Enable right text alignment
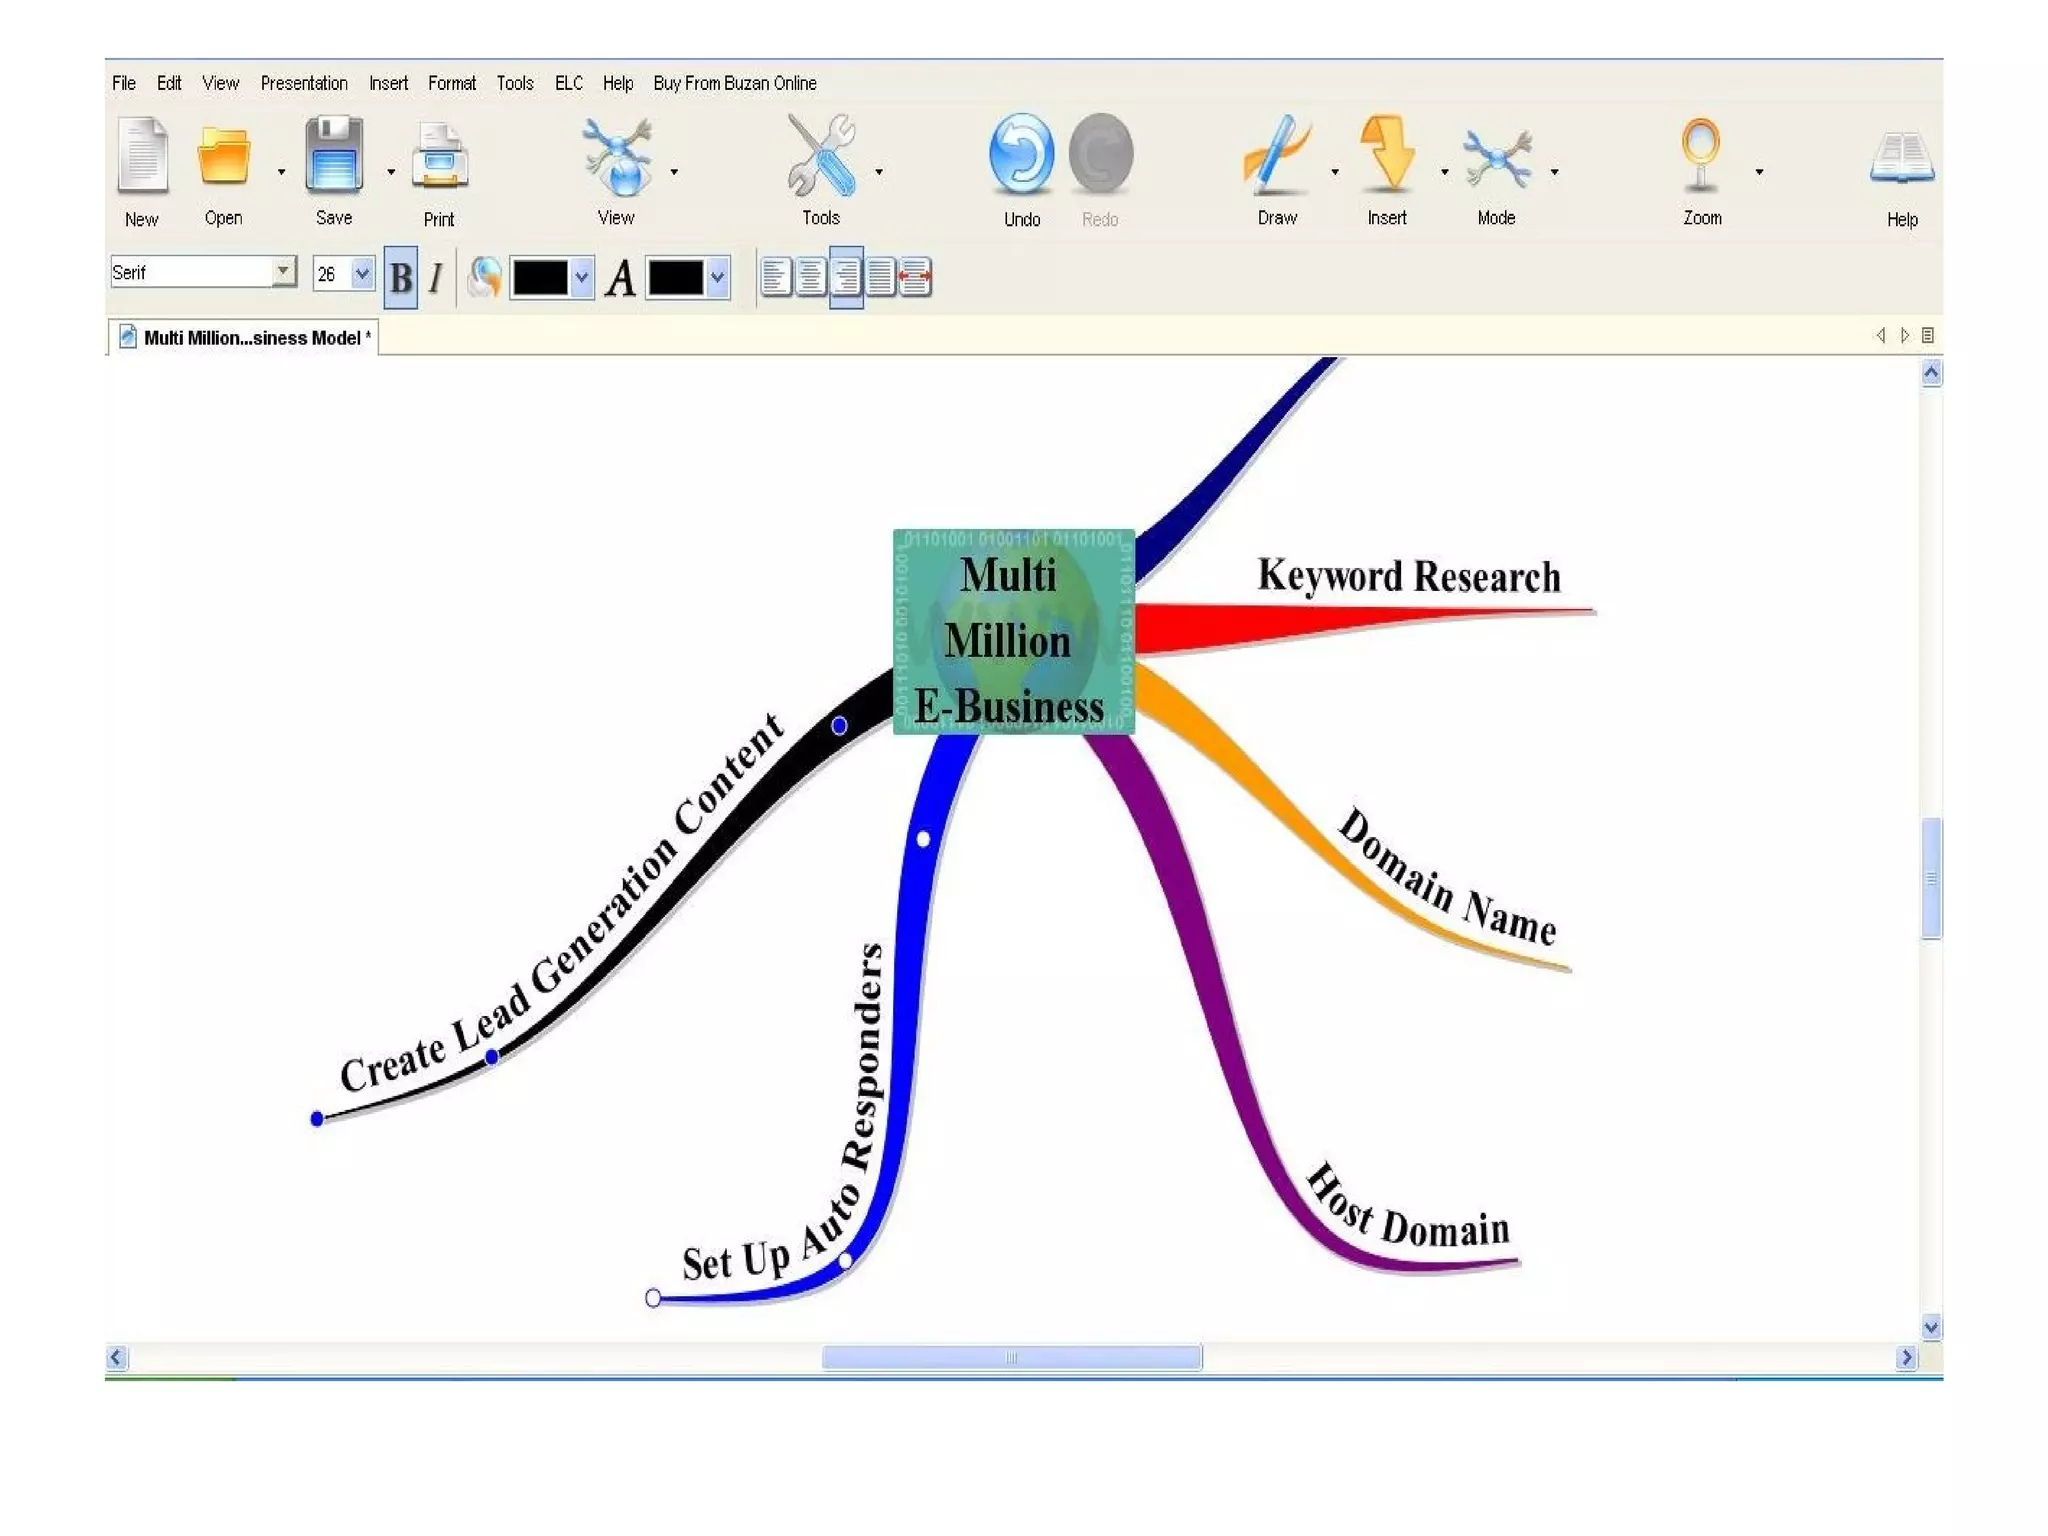 point(846,277)
